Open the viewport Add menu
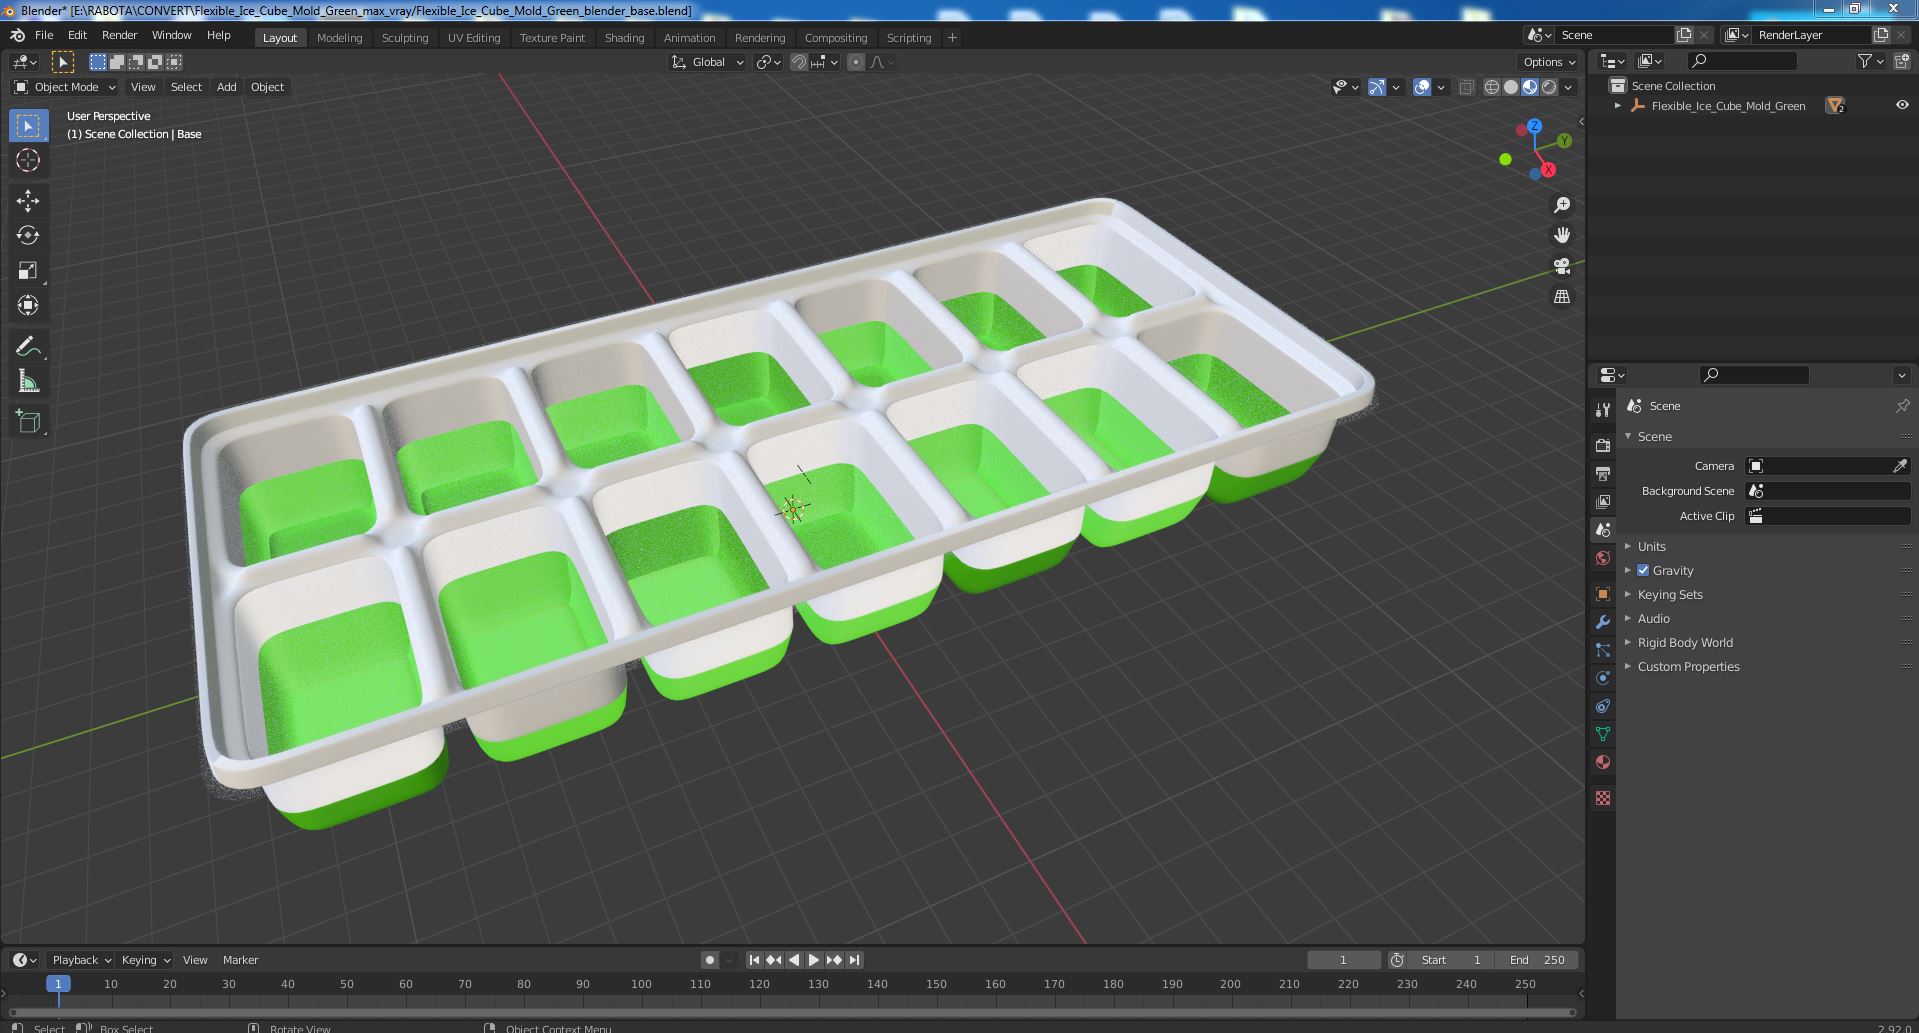Screen dimensions: 1919x1033 pos(227,87)
